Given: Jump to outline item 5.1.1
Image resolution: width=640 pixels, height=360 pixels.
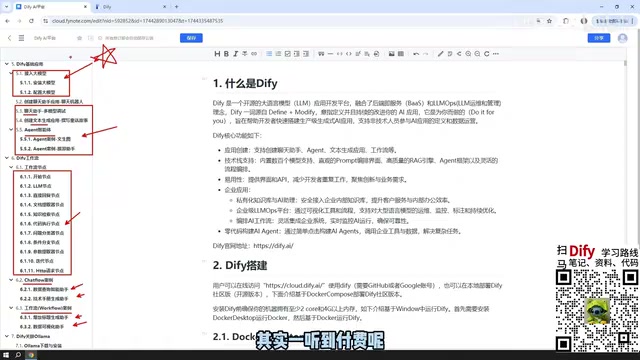Looking at the screenshot, I should [x=38, y=83].
